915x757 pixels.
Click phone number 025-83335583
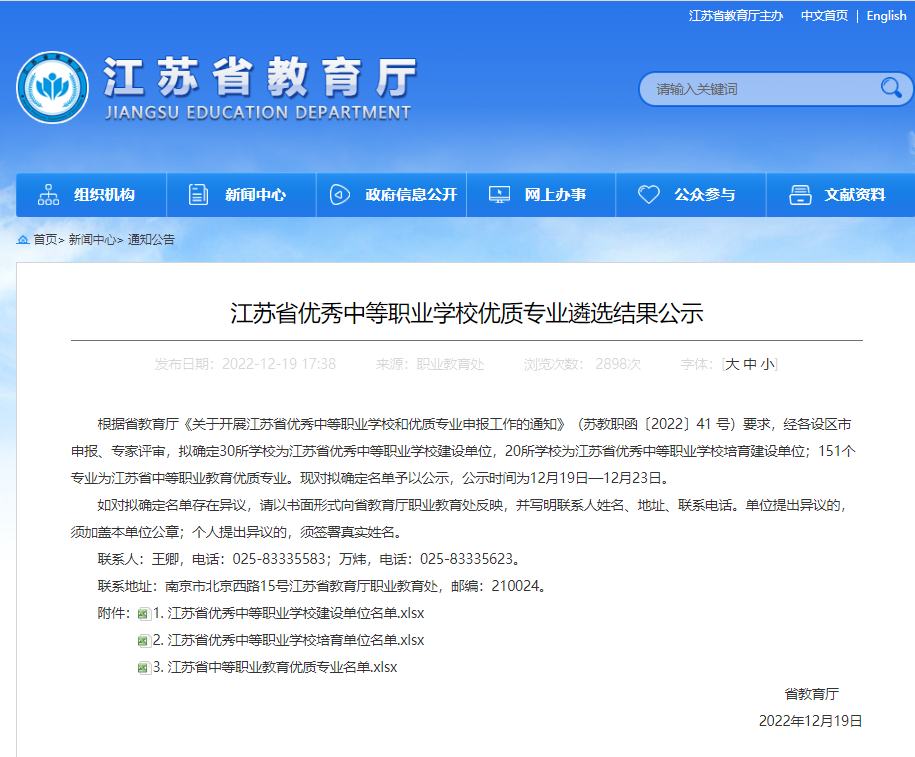[279, 559]
